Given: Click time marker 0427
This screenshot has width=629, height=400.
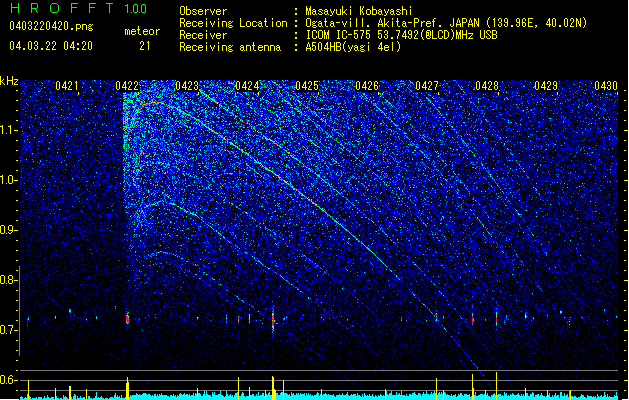Looking at the screenshot, I should [x=427, y=86].
